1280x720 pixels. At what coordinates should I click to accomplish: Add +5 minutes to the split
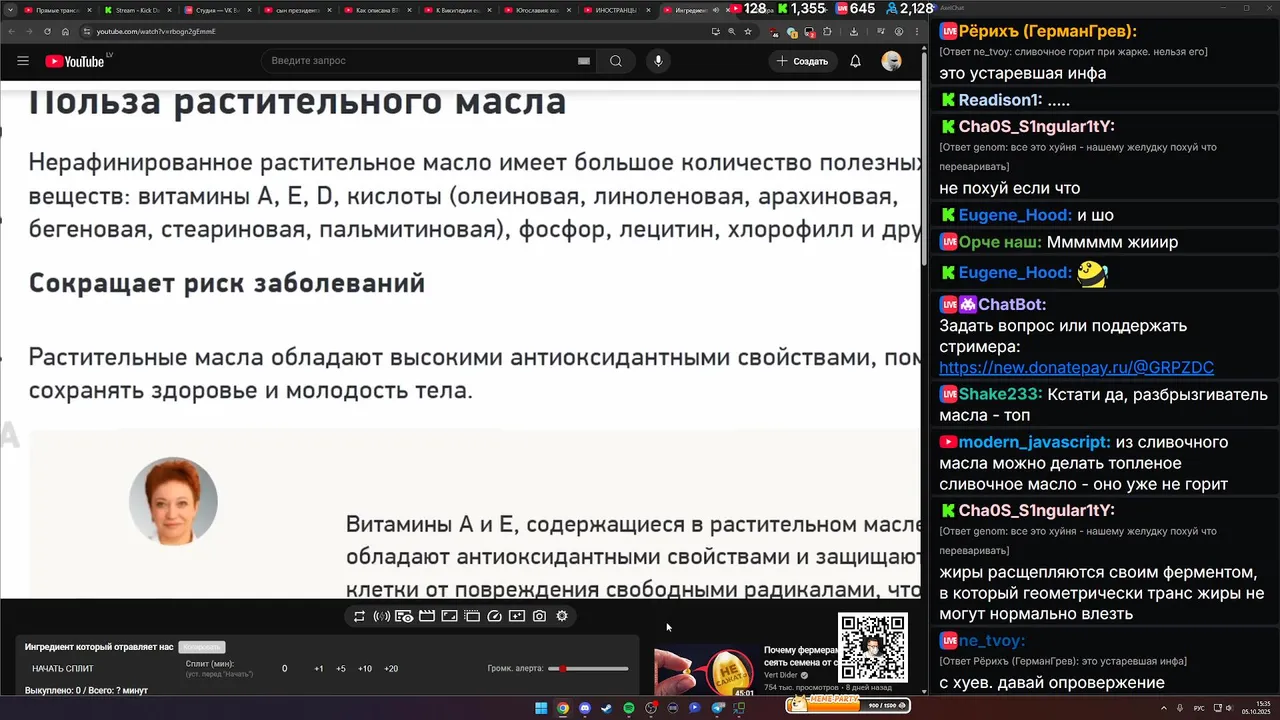[x=341, y=668]
